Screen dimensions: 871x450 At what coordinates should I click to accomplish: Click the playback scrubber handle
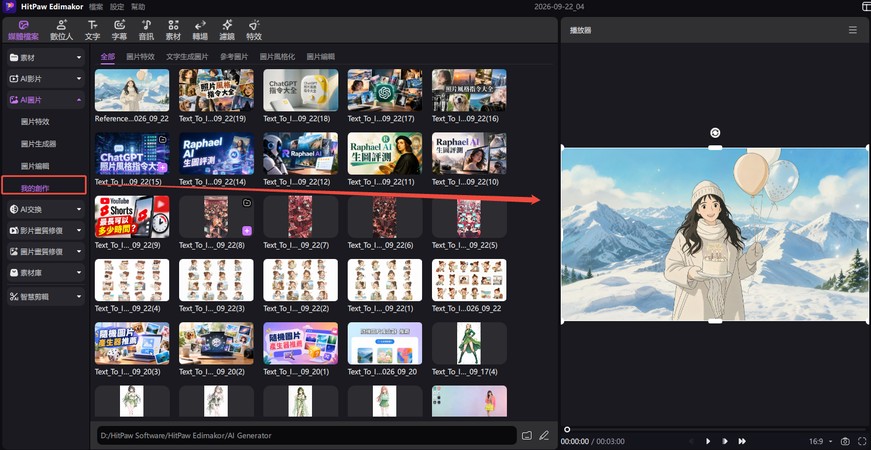click(x=567, y=429)
